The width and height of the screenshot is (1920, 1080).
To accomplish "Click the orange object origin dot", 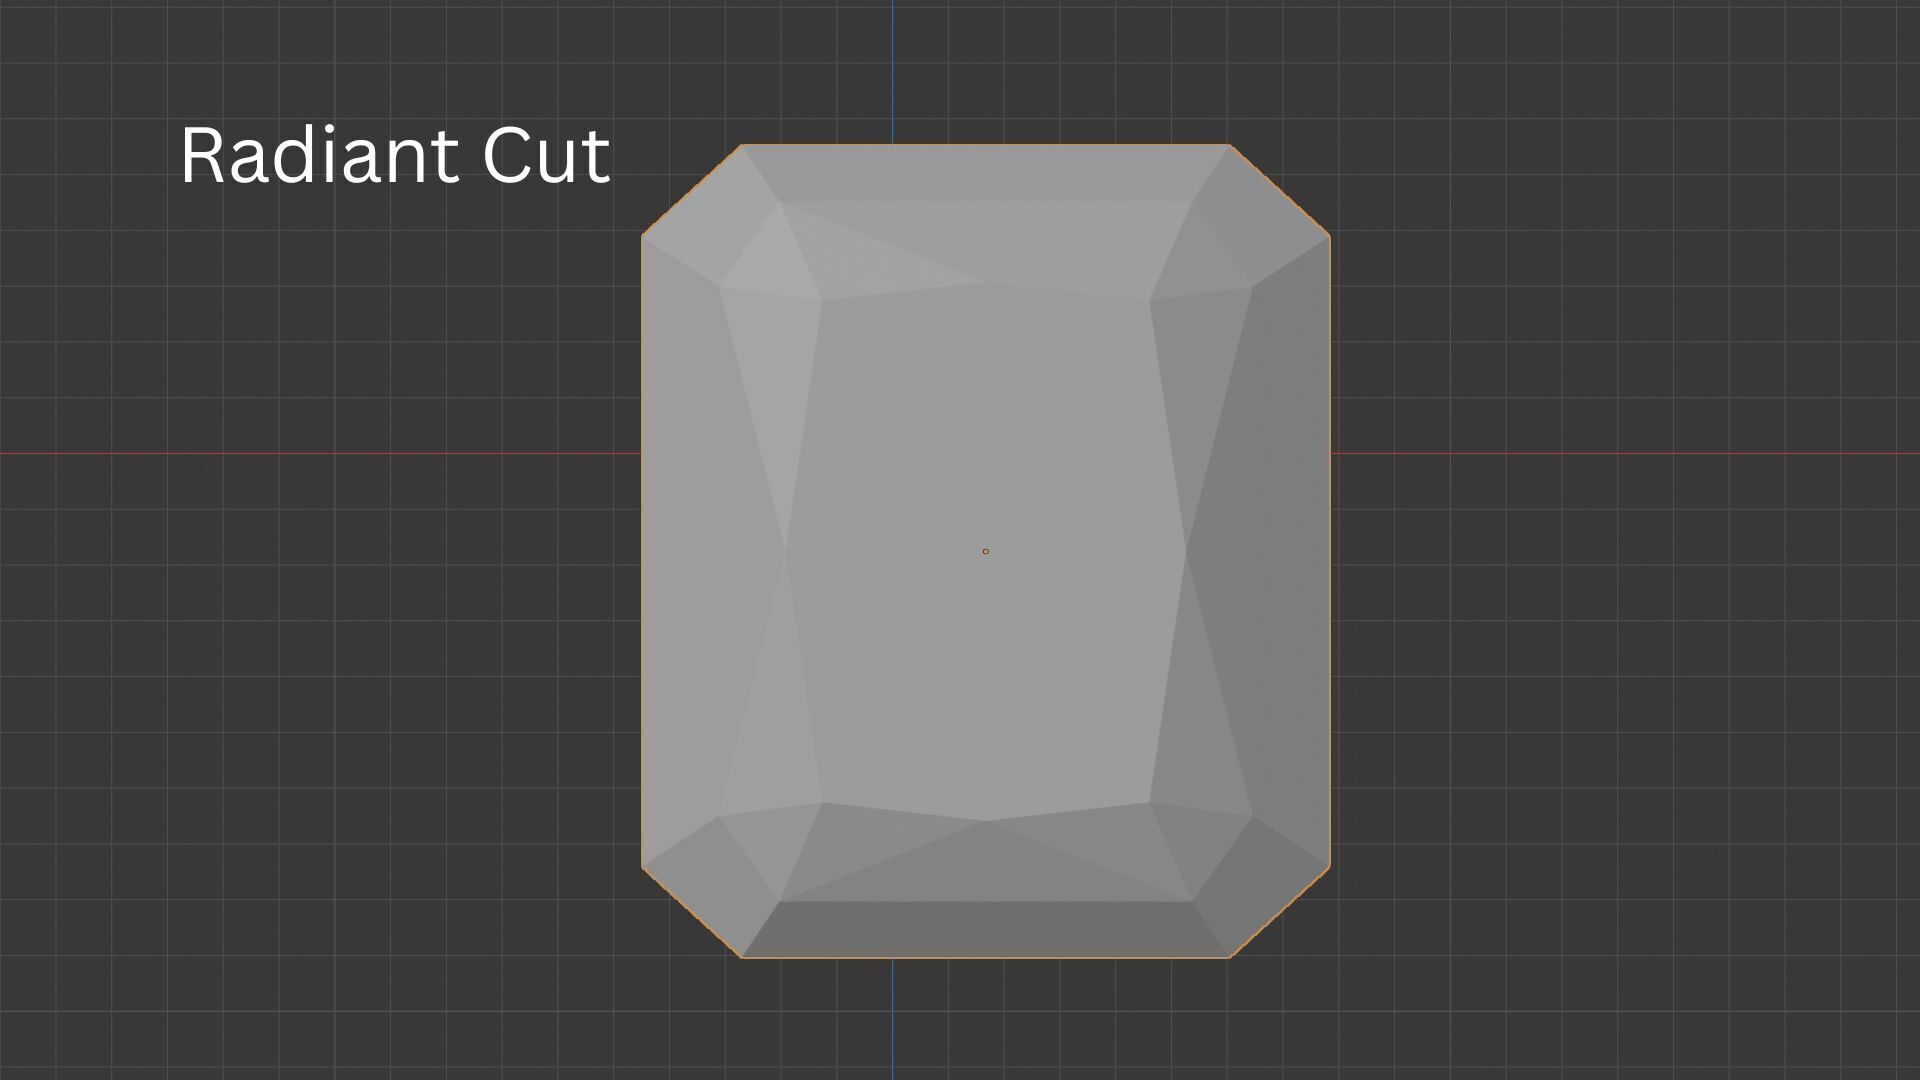I will tap(985, 551).
